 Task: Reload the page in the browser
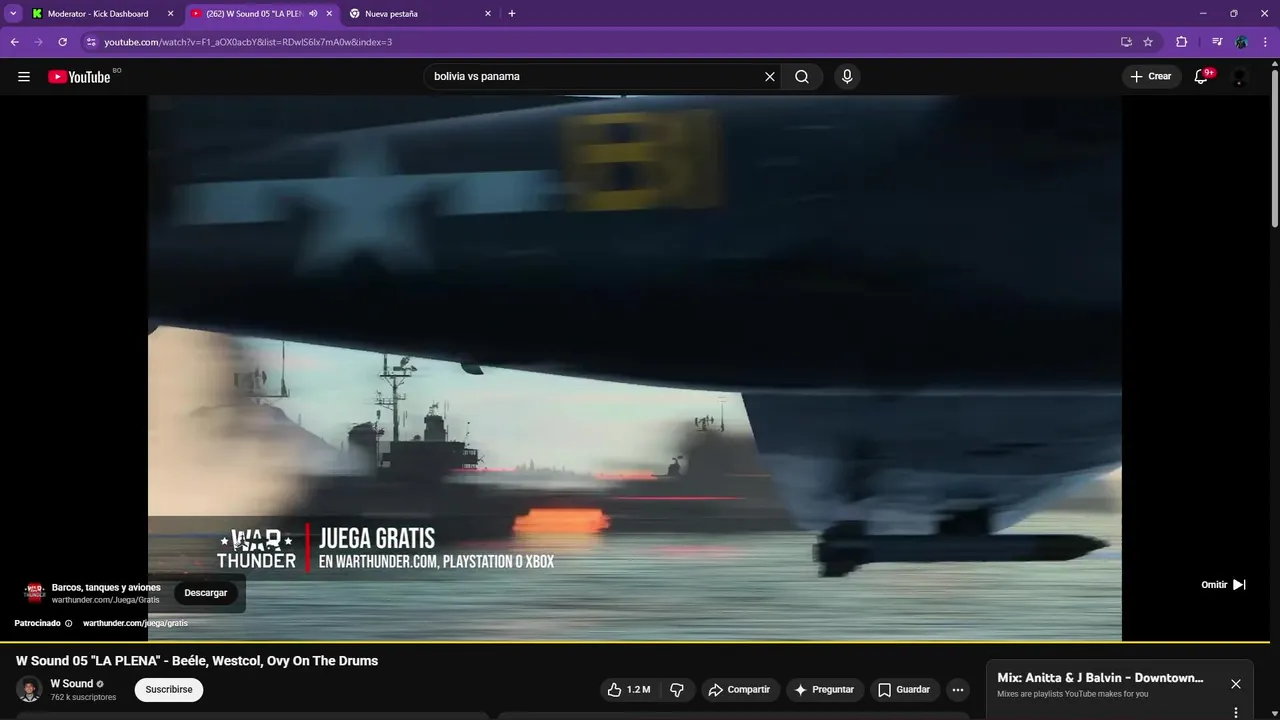62,42
